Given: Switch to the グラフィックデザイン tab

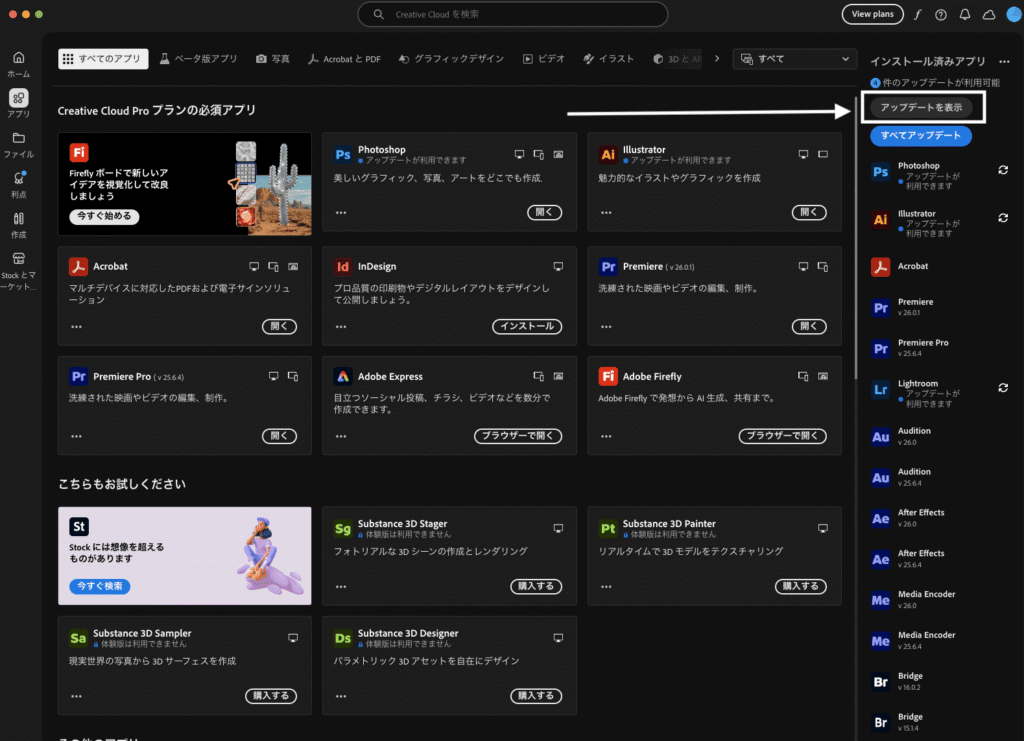Looking at the screenshot, I should coord(451,59).
